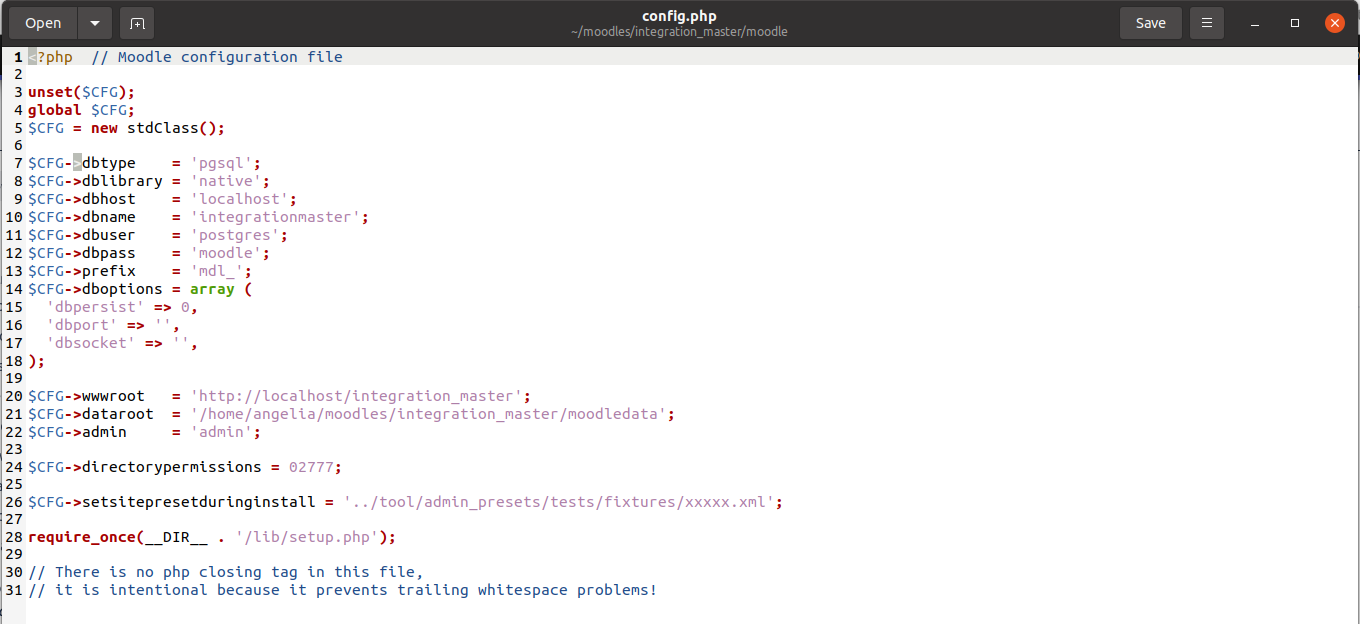Viewport: 1360px width, 624px height.
Task: Click the 'array (' keyword on dboptions line
Action: click(221, 289)
